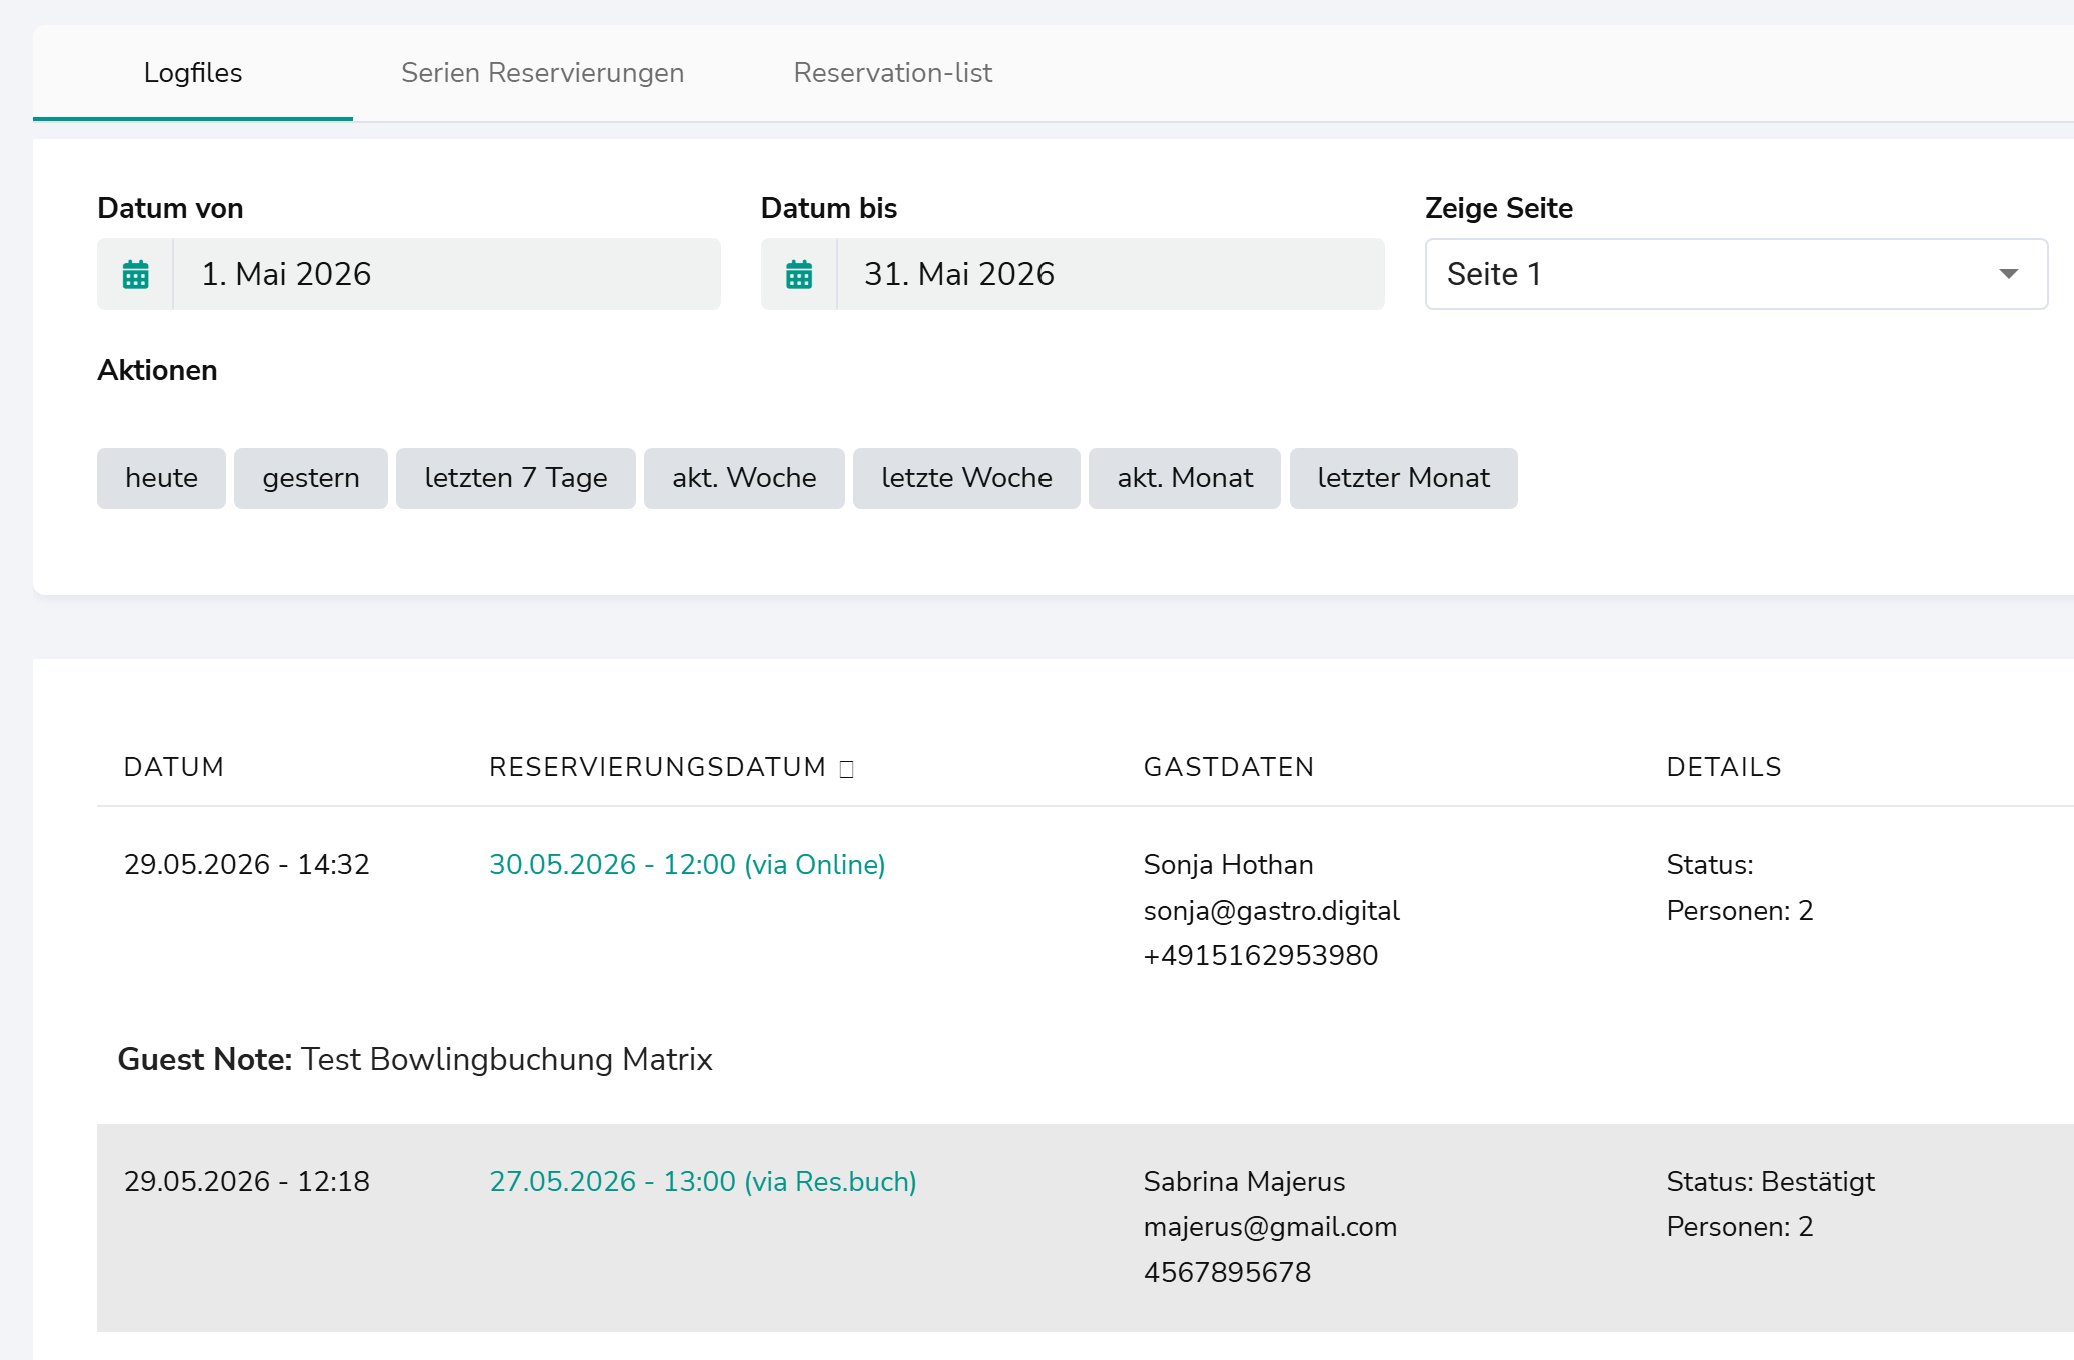Viewport: 2074px width, 1360px height.
Task: Select the gestern quick filter
Action: [x=311, y=478]
